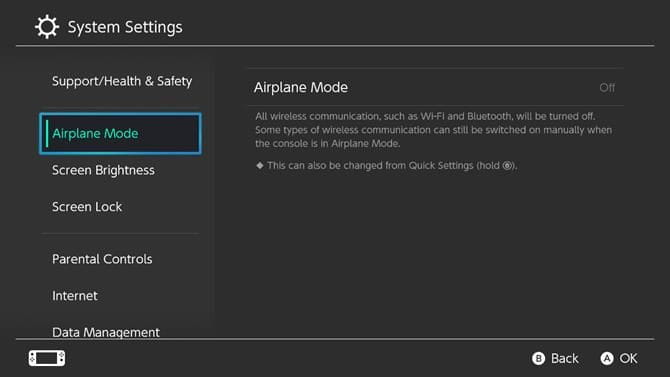Open Support/Health & Safety settings
Screen dimensions: 670x377
pyautogui.click(x=122, y=81)
